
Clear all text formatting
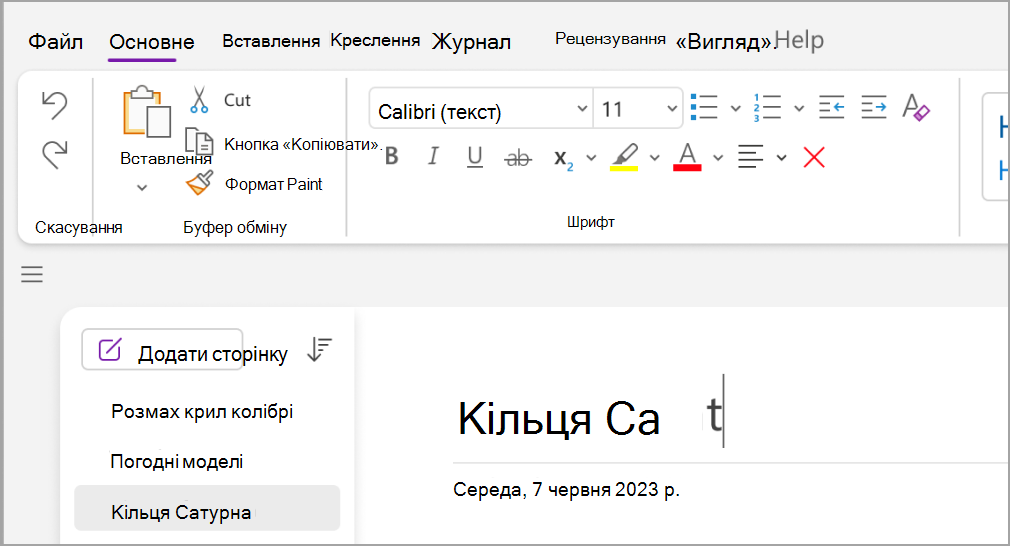coord(916,107)
